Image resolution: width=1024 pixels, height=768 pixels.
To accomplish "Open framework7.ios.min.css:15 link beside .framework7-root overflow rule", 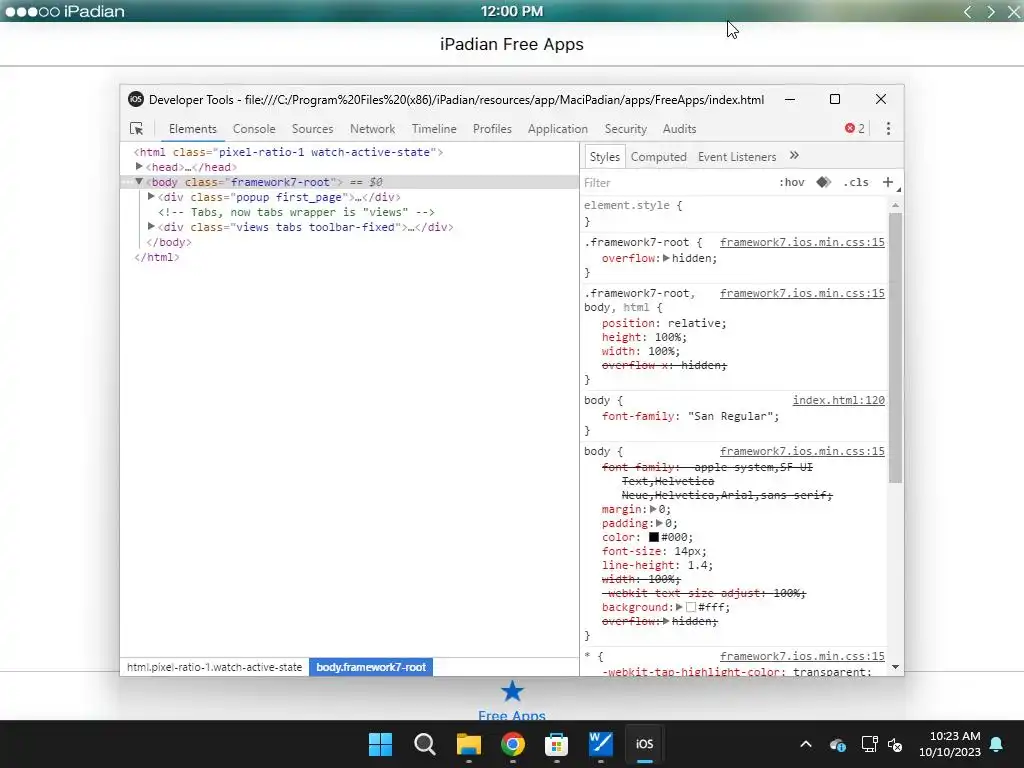I will tap(802, 242).
